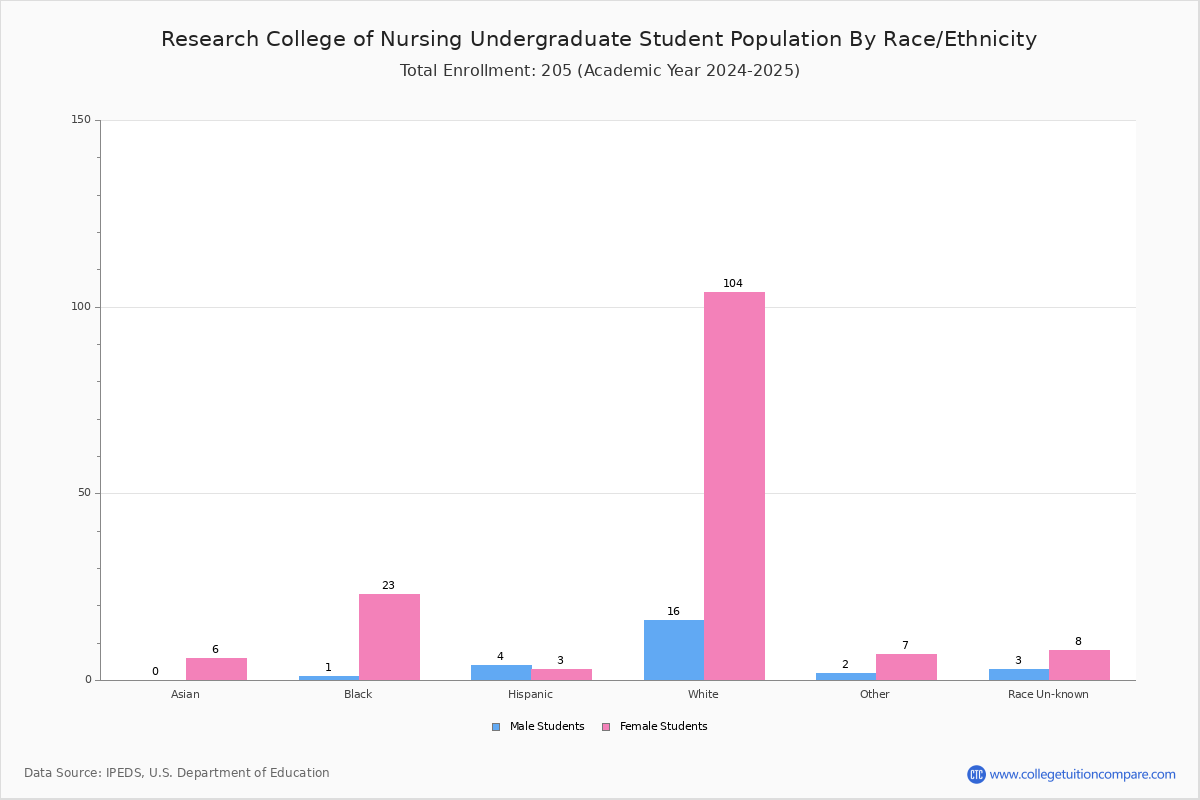Viewport: 1200px width, 800px height.
Task: Open the collegetuitioncompare.com link
Action: pyautogui.click(x=1083, y=774)
